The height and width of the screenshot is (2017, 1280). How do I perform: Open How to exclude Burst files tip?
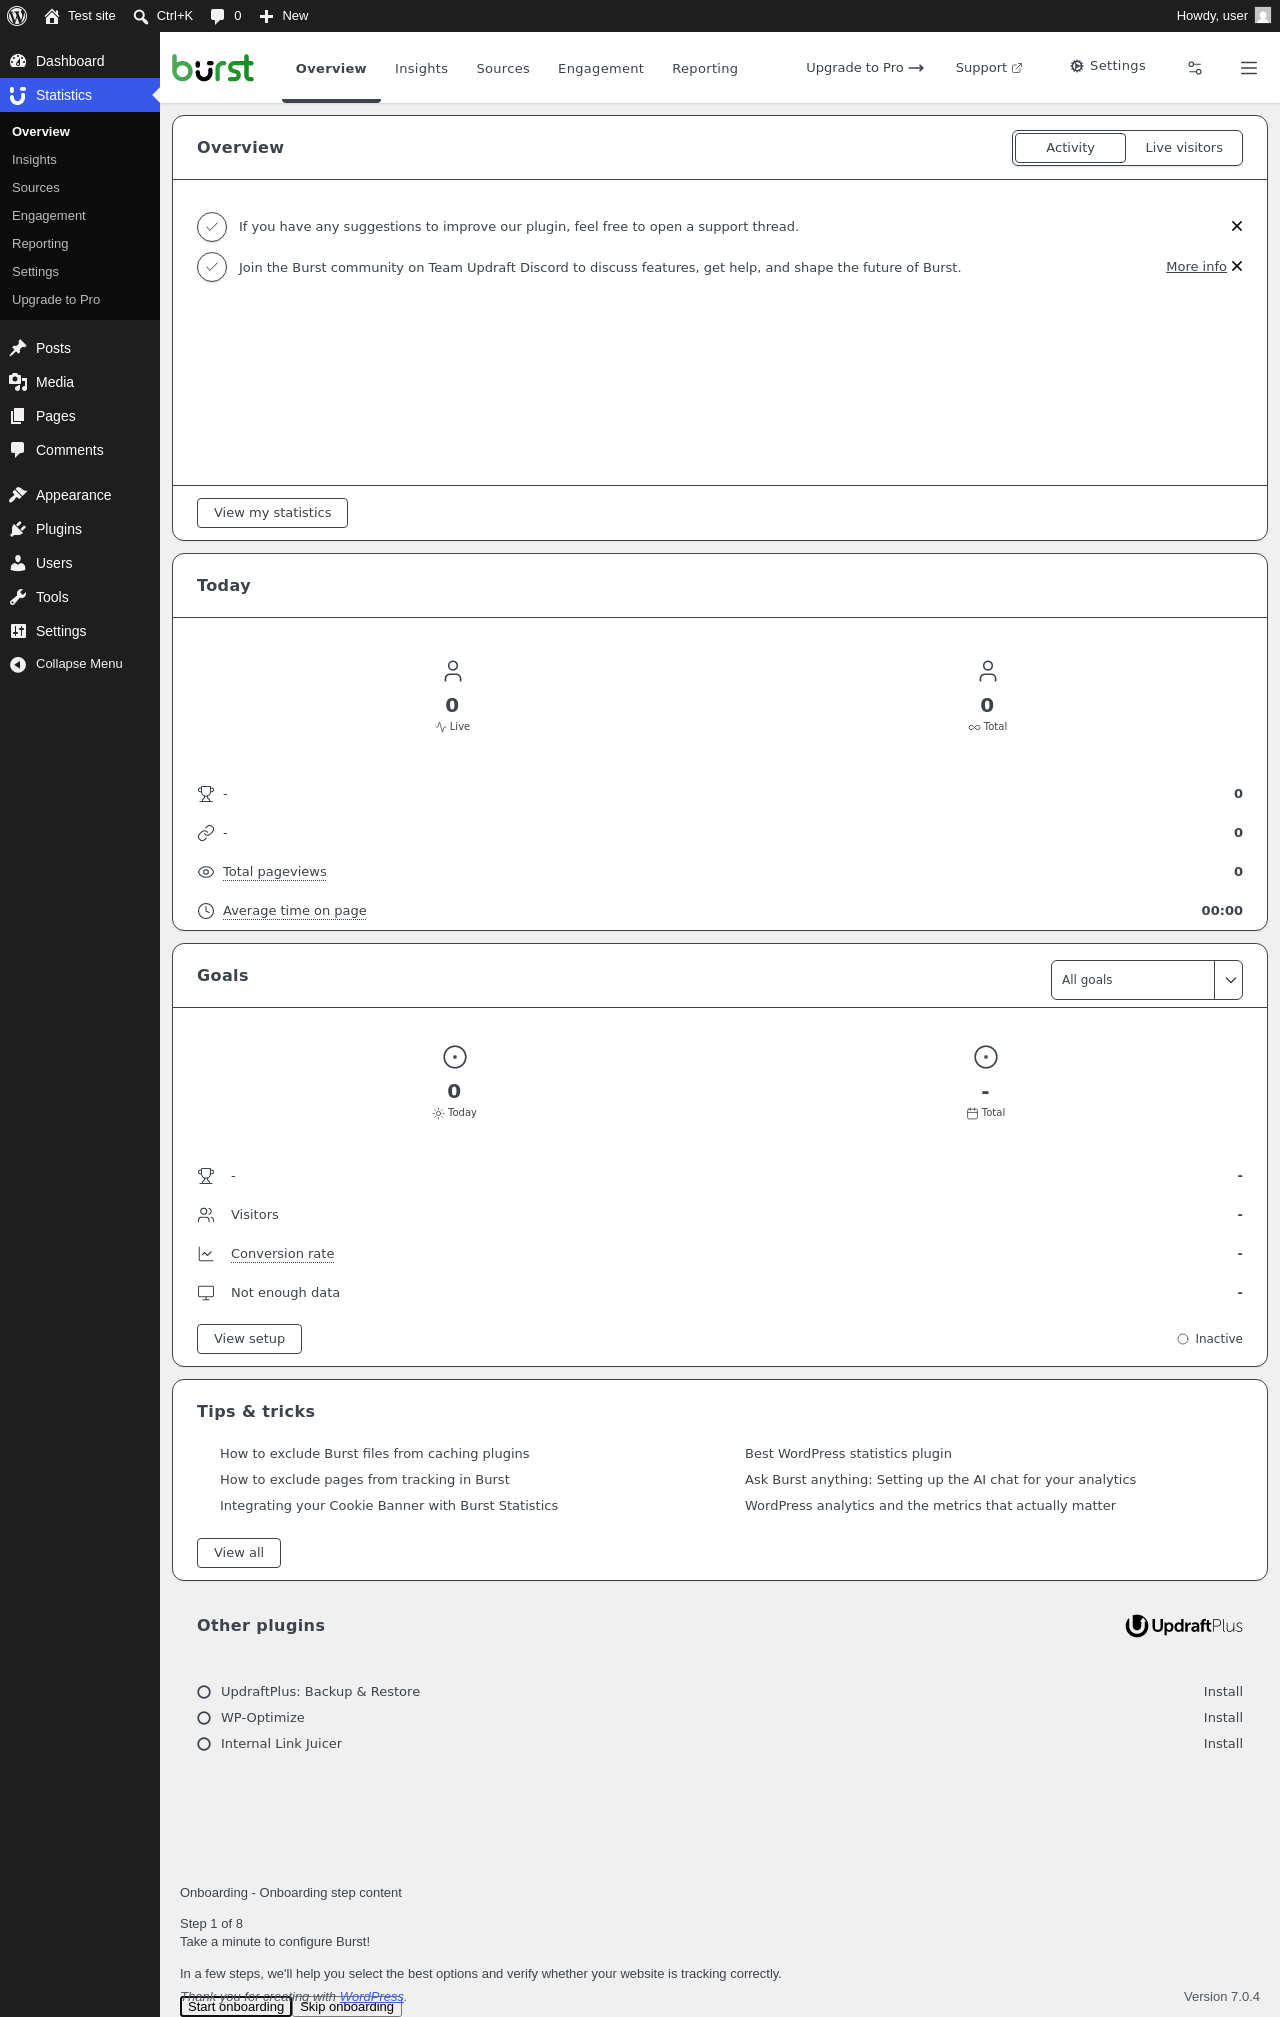click(375, 1454)
